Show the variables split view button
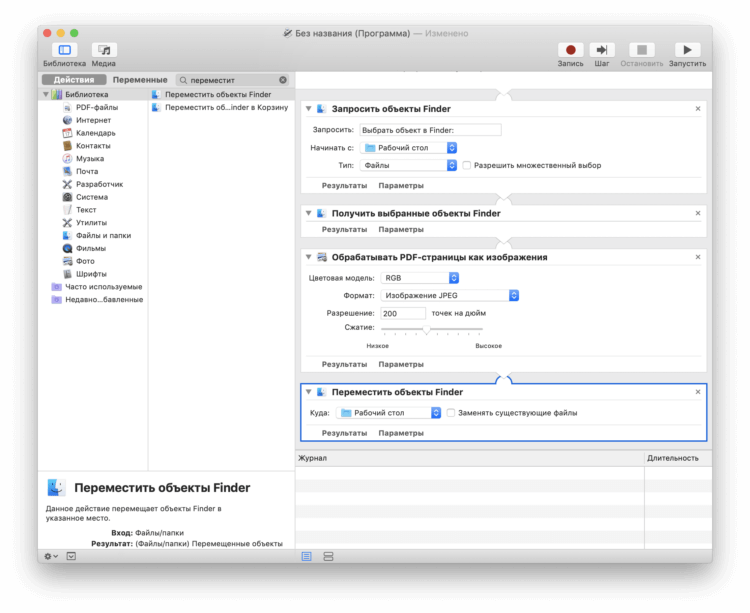Viewport: 750px width, 613px height. point(328,556)
